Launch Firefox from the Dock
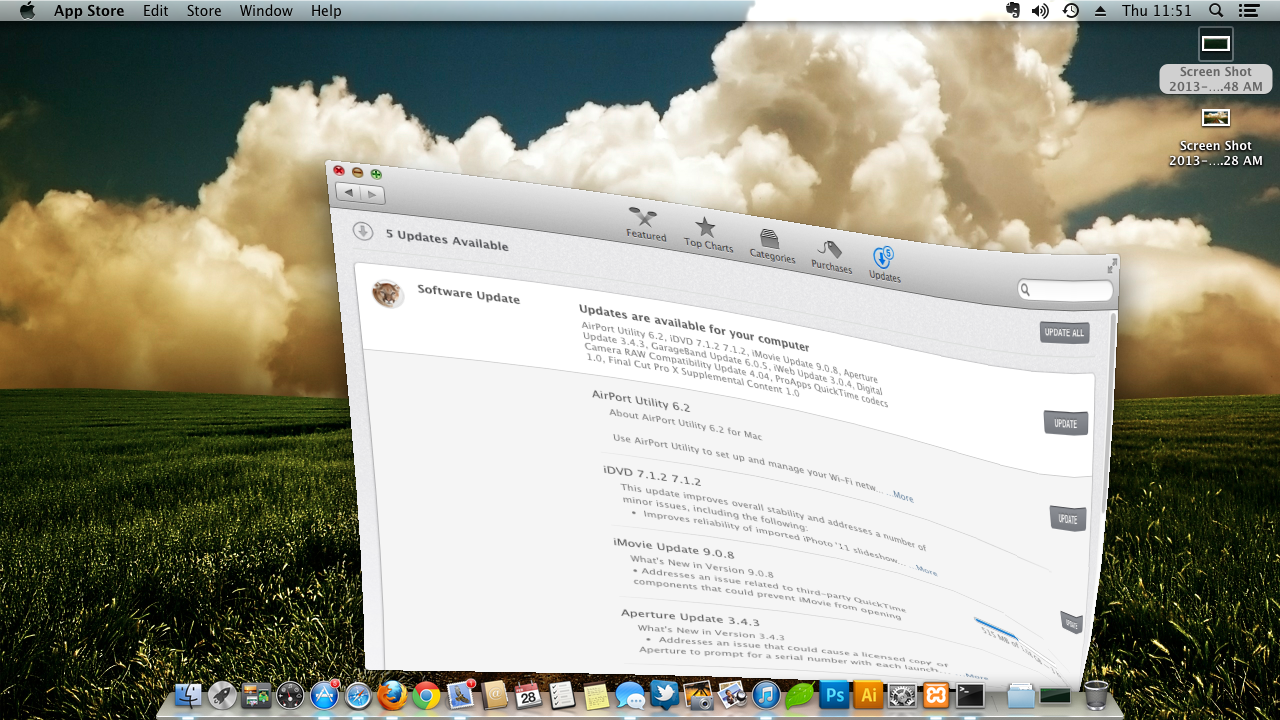Screen dimensions: 1280x720 tap(393, 695)
